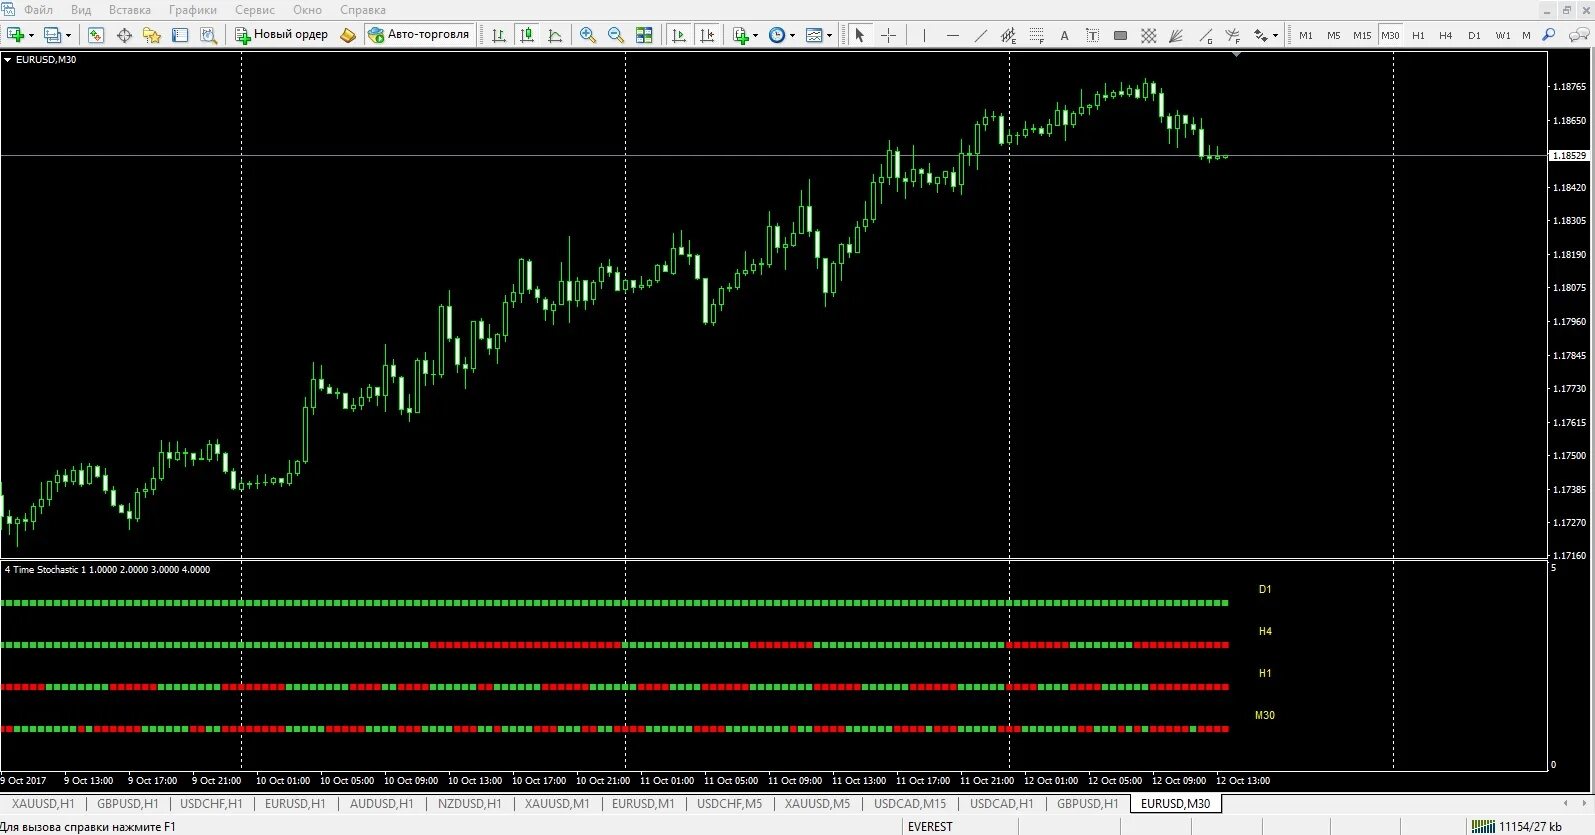Select D1 timeframe in toolbar

point(1474,35)
